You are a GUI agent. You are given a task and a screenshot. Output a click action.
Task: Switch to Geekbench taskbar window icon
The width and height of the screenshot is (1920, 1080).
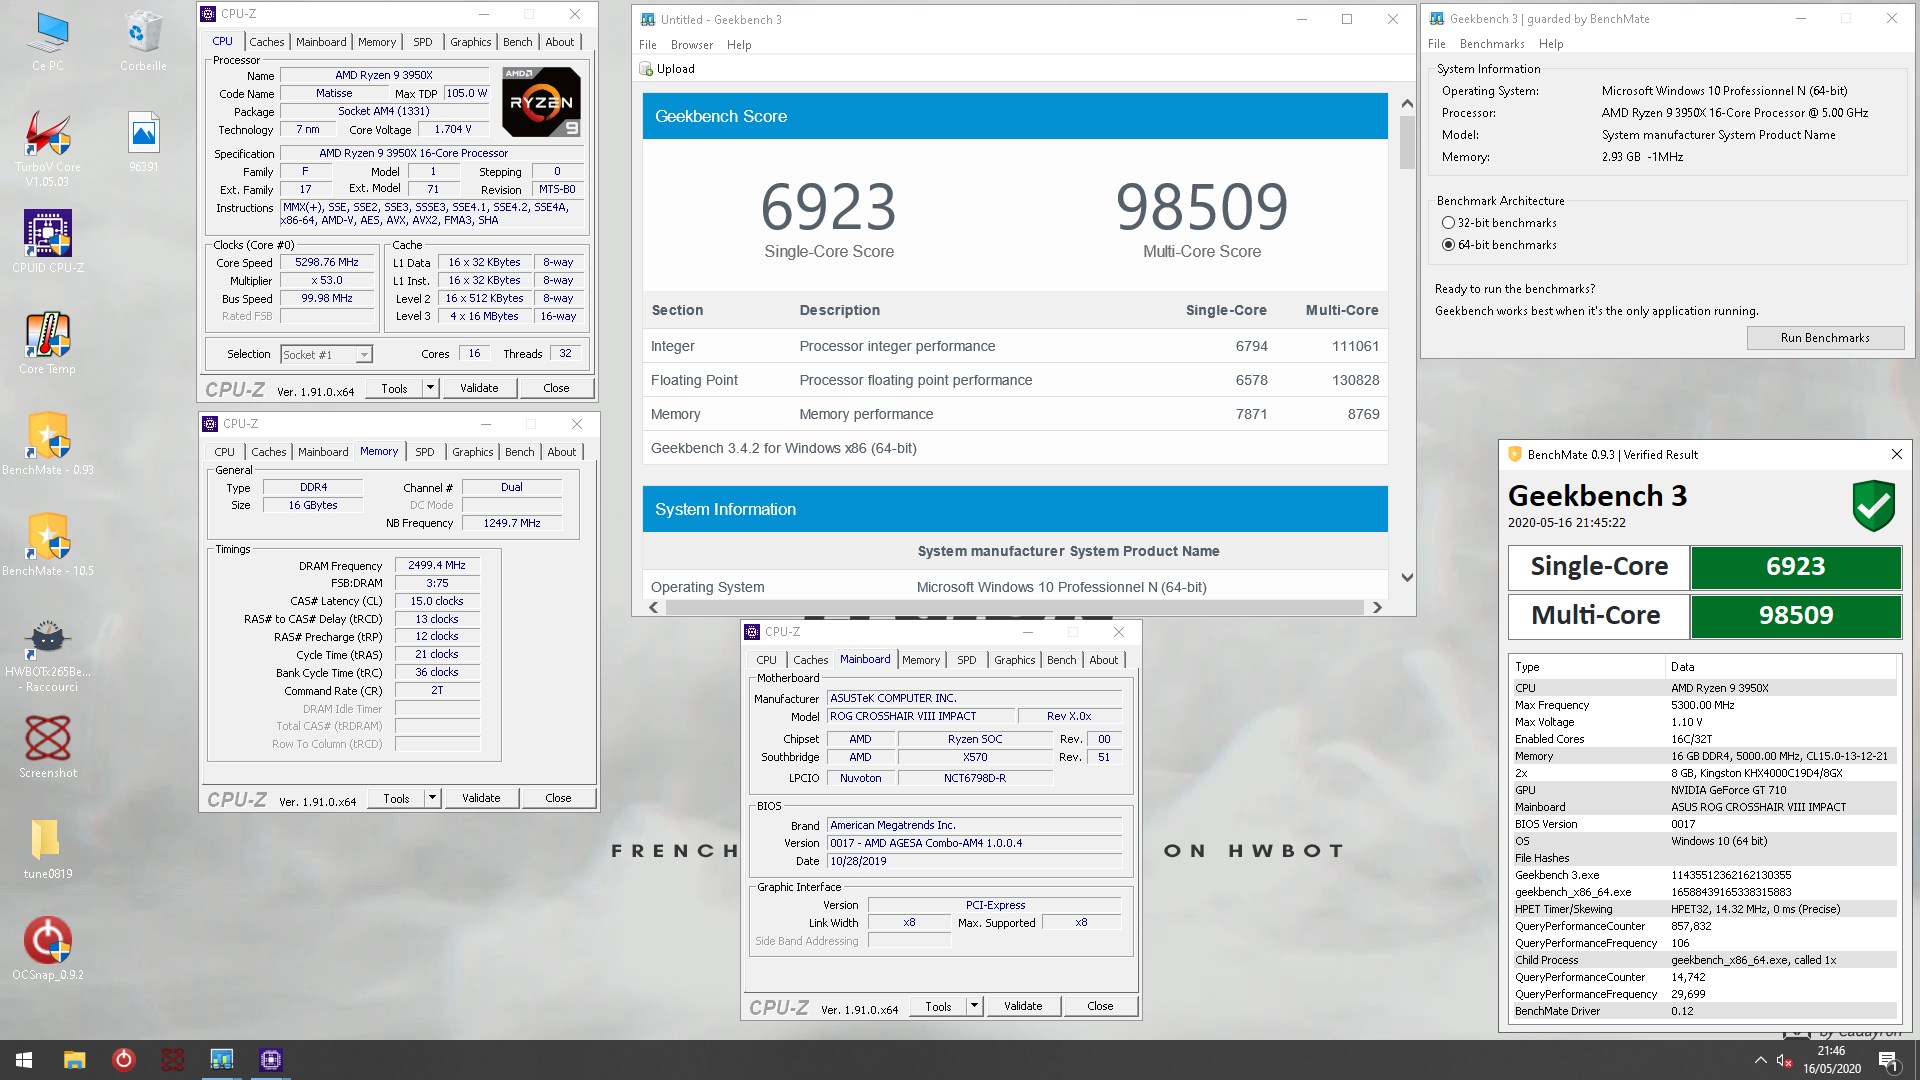click(221, 1059)
